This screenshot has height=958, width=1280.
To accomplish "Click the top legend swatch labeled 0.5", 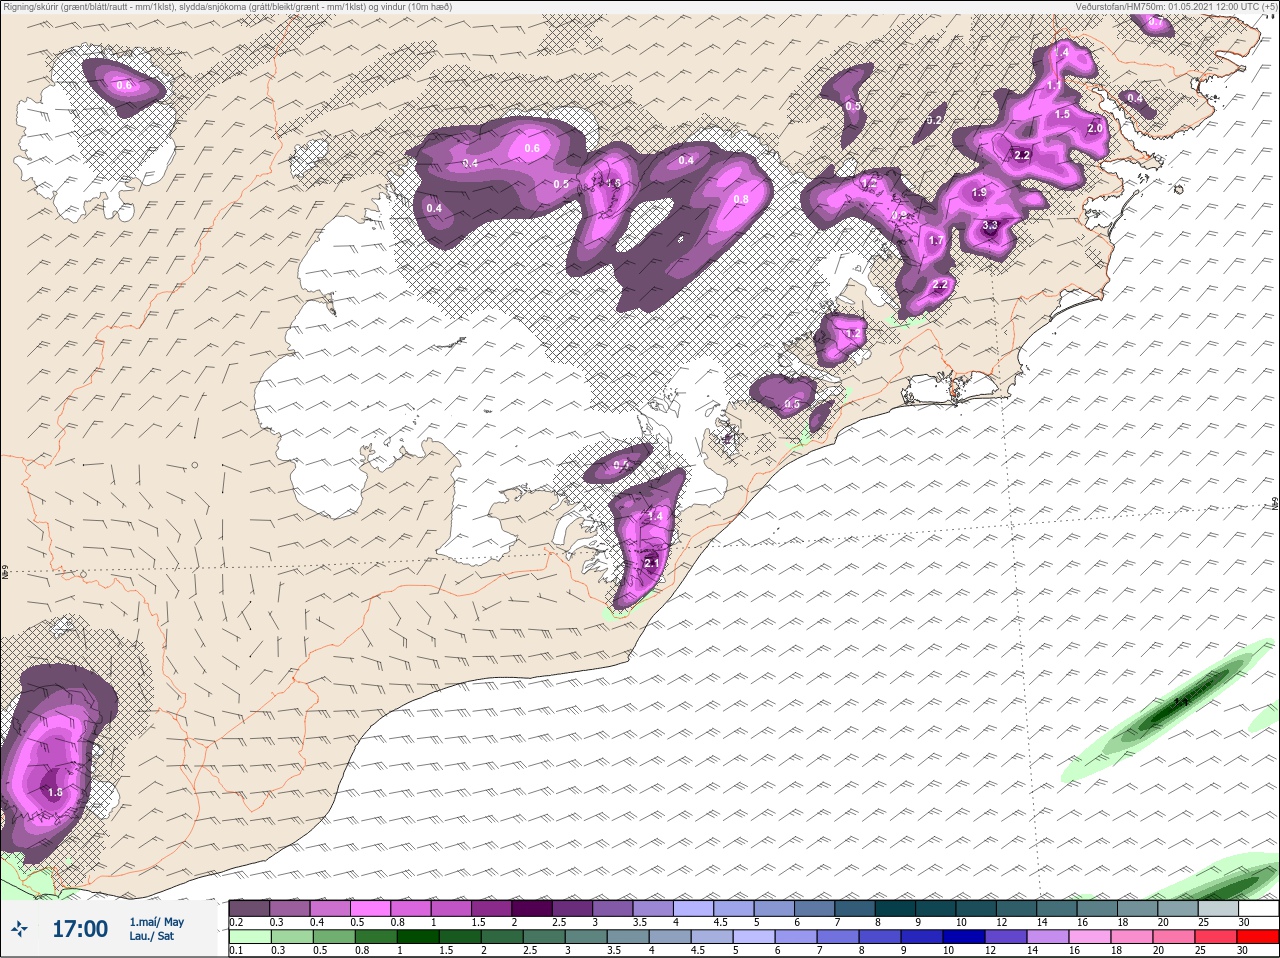I will pos(370,908).
